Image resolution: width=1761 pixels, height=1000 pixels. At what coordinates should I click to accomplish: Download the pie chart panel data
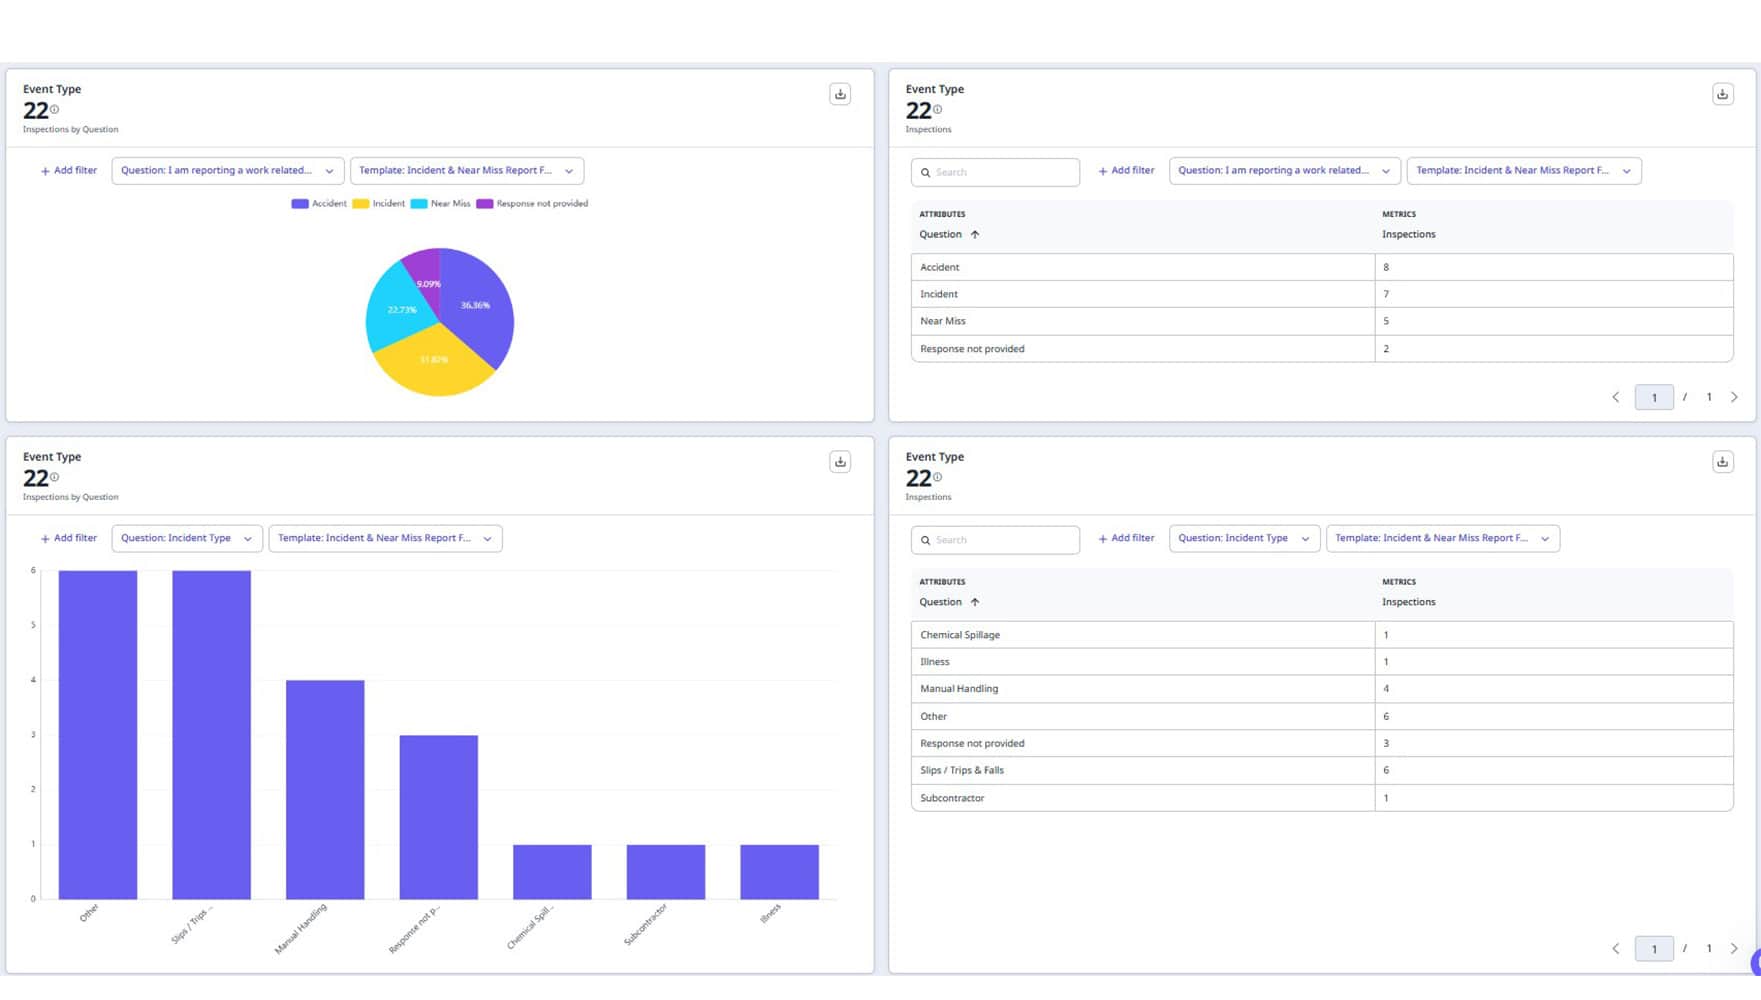840,93
